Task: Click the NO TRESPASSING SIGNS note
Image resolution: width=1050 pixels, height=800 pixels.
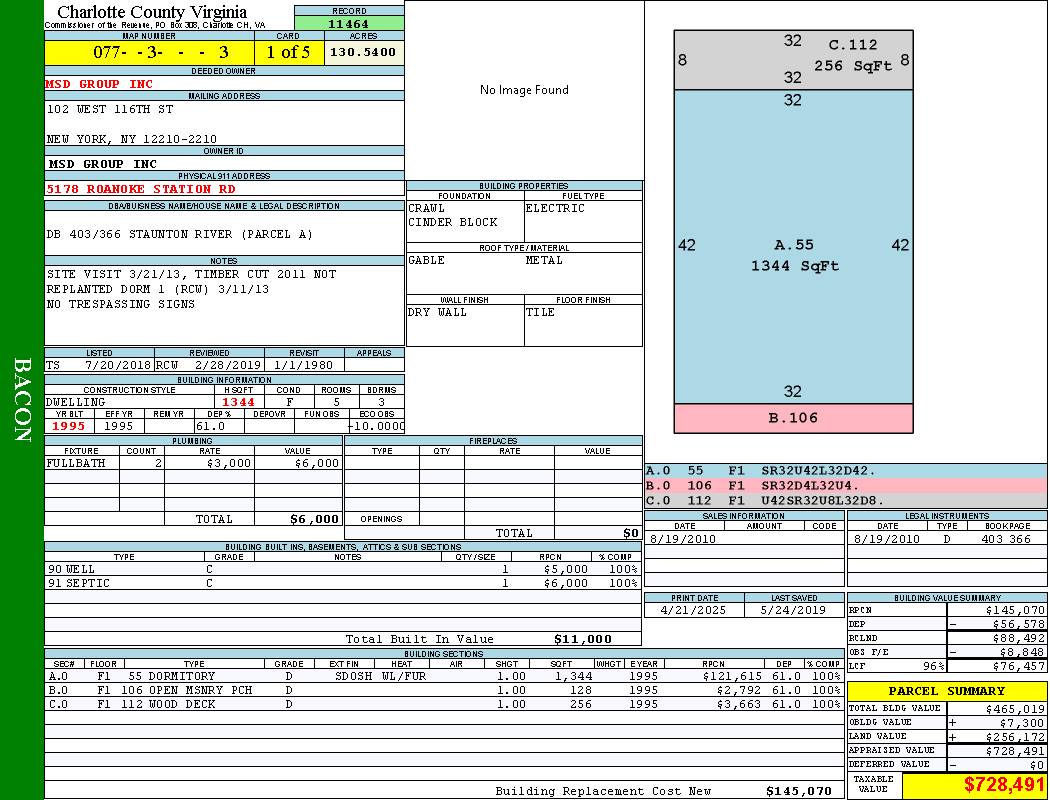Action: pos(121,304)
